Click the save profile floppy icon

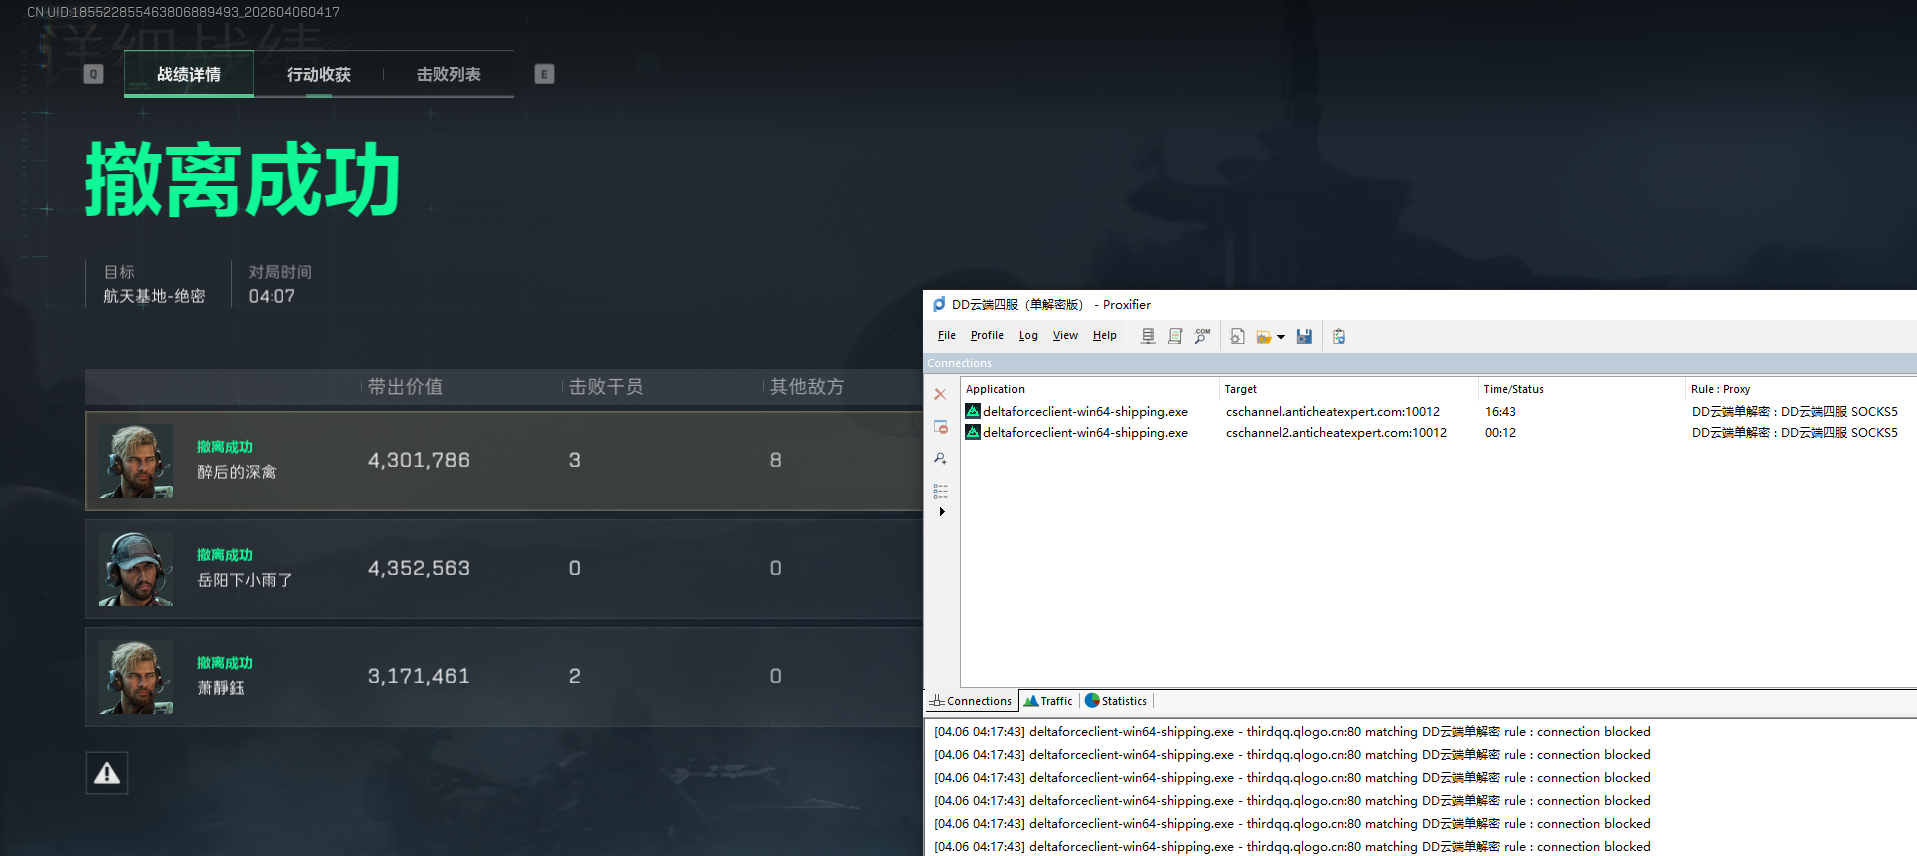[1304, 336]
